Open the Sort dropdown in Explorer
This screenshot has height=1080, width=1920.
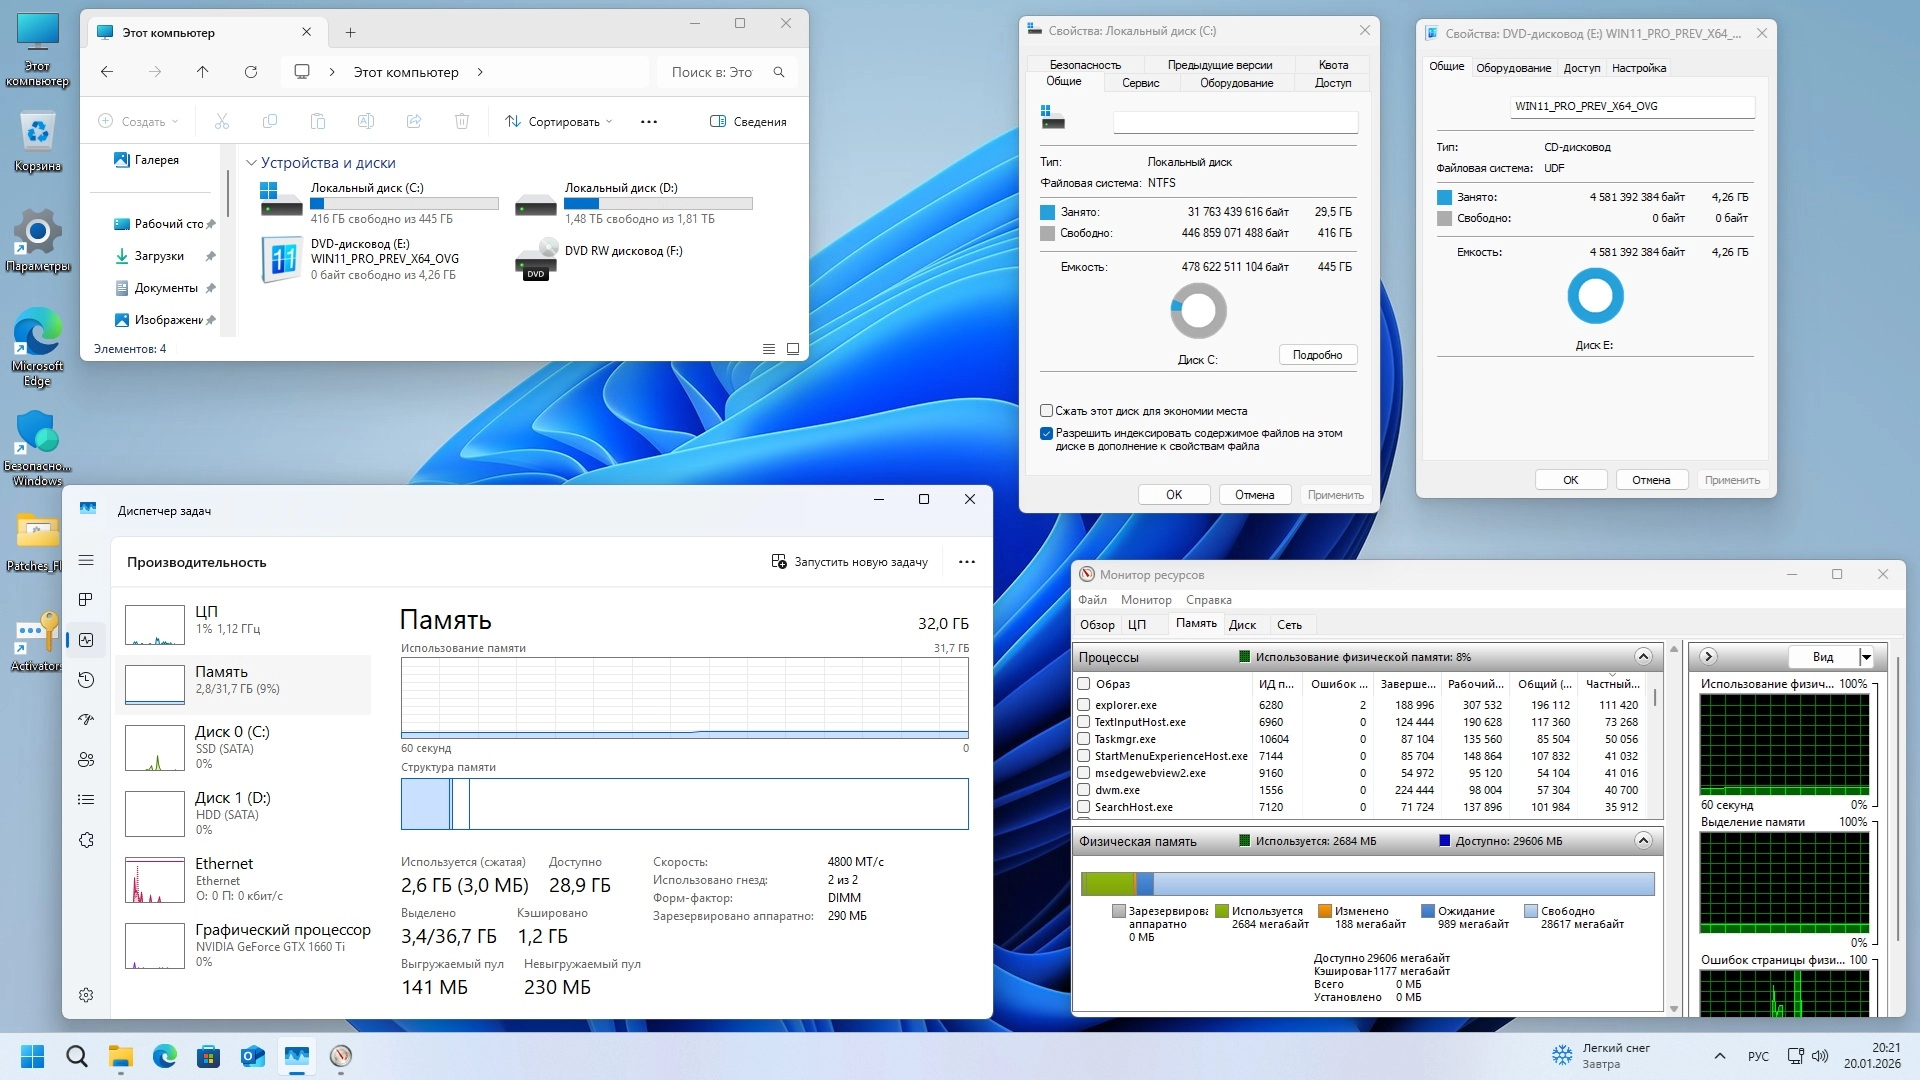tap(558, 122)
